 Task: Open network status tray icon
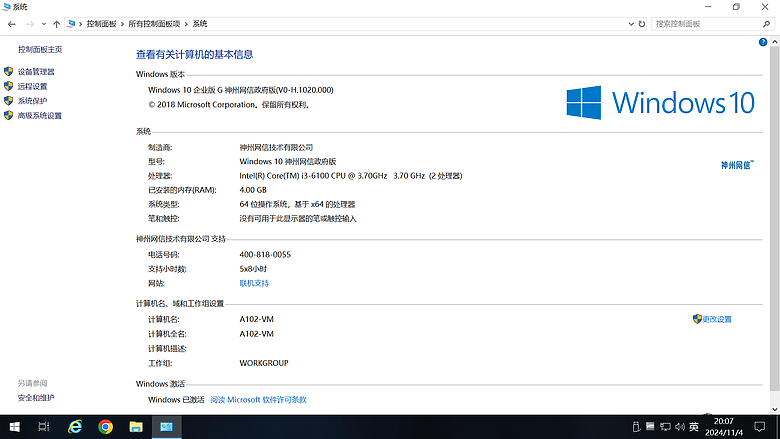click(x=665, y=427)
